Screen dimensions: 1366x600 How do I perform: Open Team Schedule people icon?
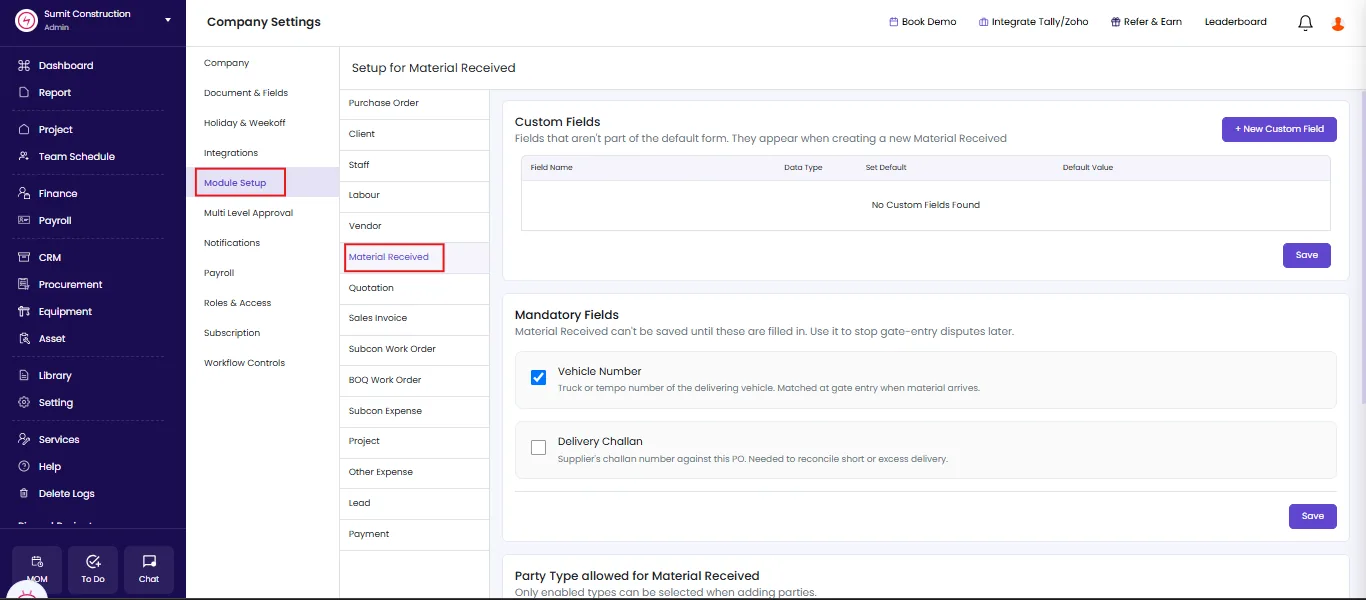[24, 157]
